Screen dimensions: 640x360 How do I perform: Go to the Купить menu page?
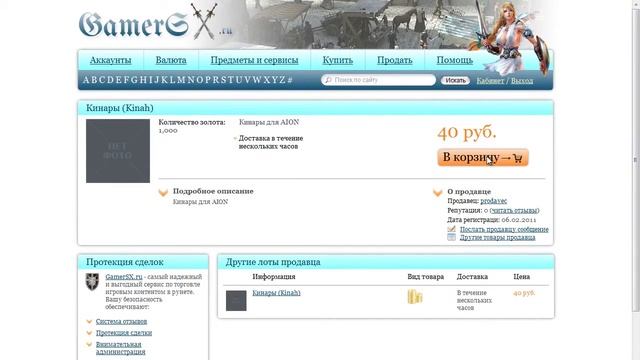pos(338,60)
